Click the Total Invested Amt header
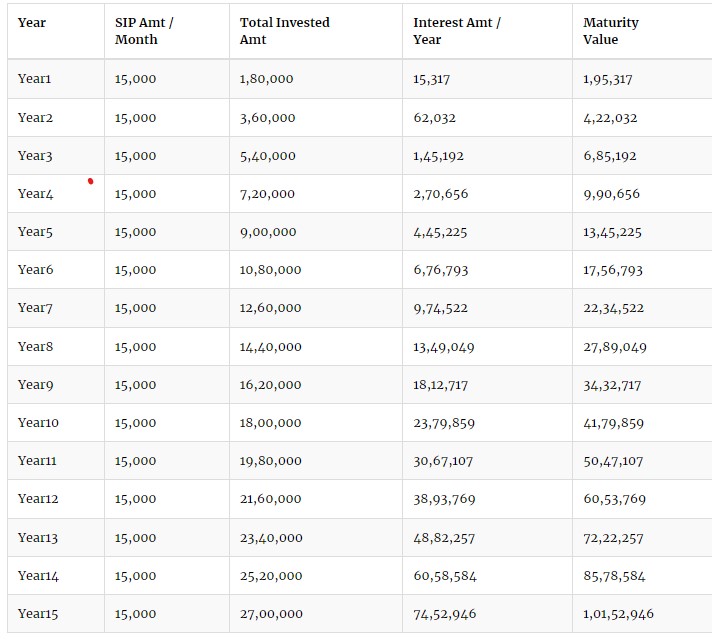Viewport: 712px width, 641px height. point(285,31)
